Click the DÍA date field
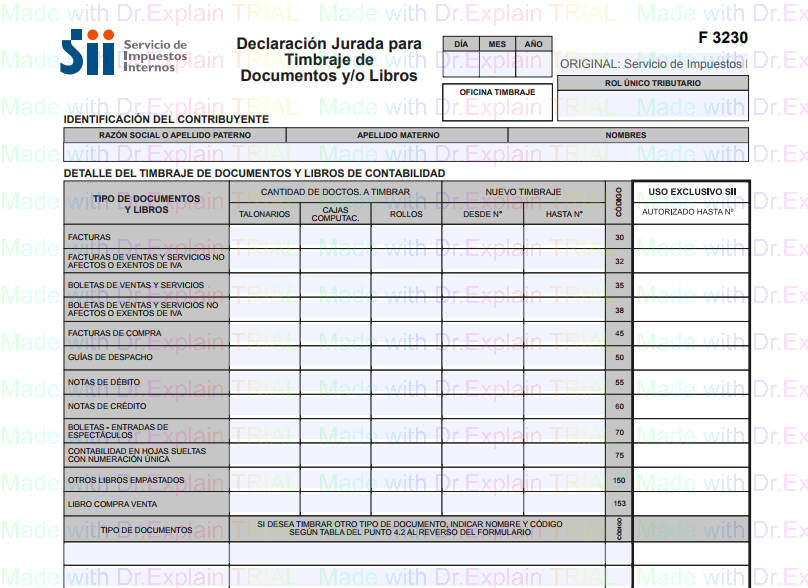The image size is (808, 588). pos(461,64)
